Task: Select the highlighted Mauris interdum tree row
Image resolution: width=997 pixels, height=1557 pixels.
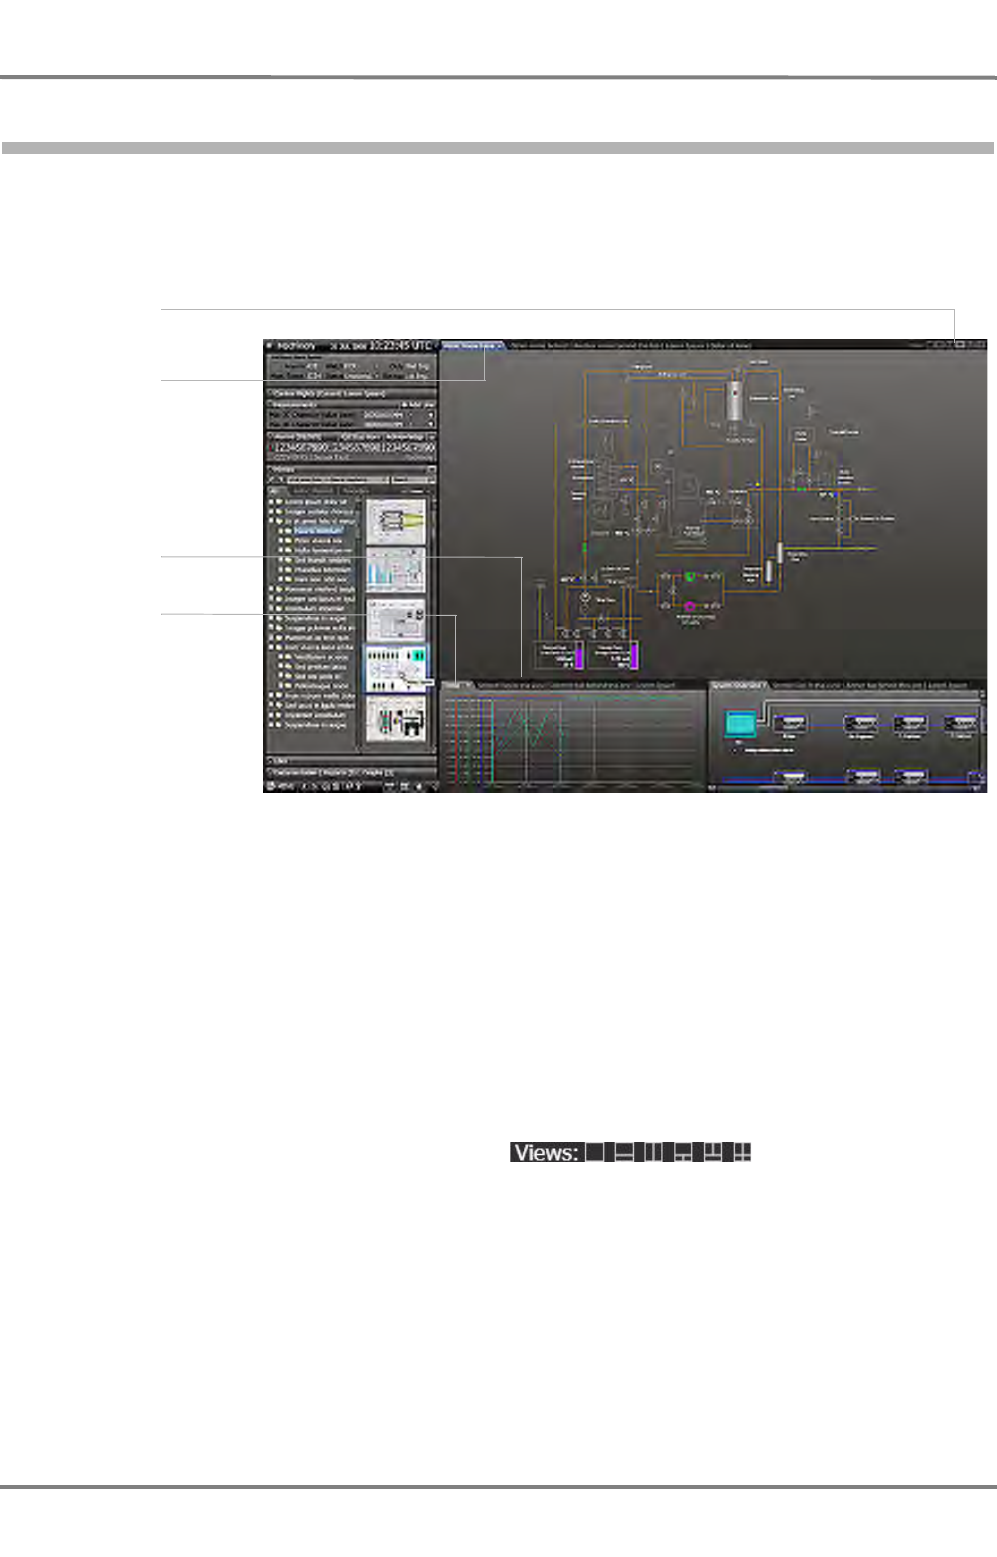Action: pyautogui.click(x=318, y=530)
